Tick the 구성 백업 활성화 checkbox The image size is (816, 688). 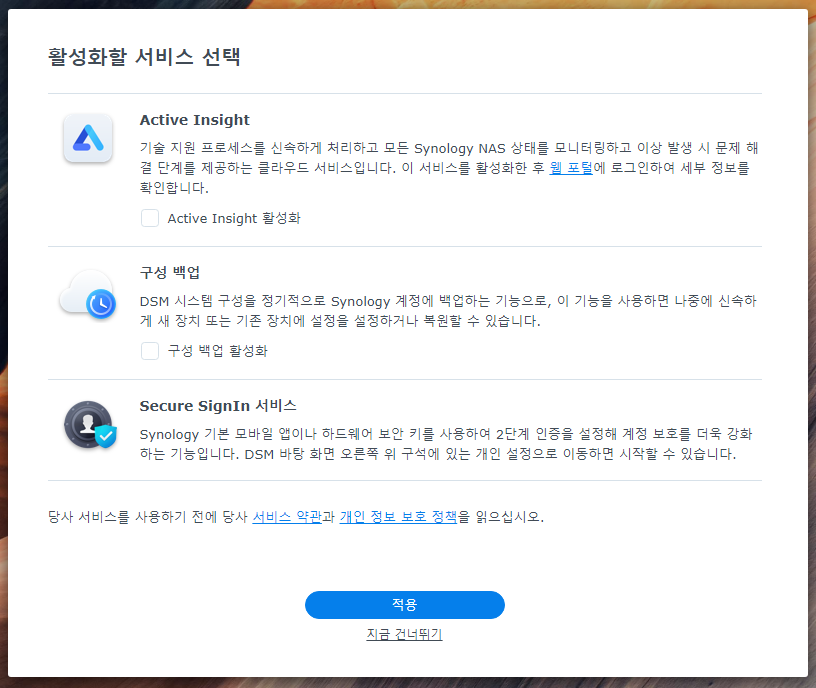pos(150,351)
